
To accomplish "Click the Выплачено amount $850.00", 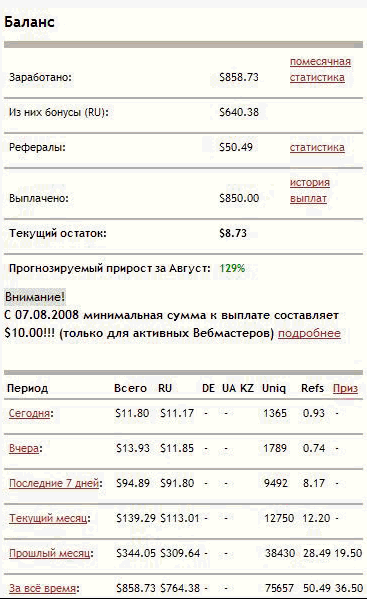I will [x=239, y=198].
